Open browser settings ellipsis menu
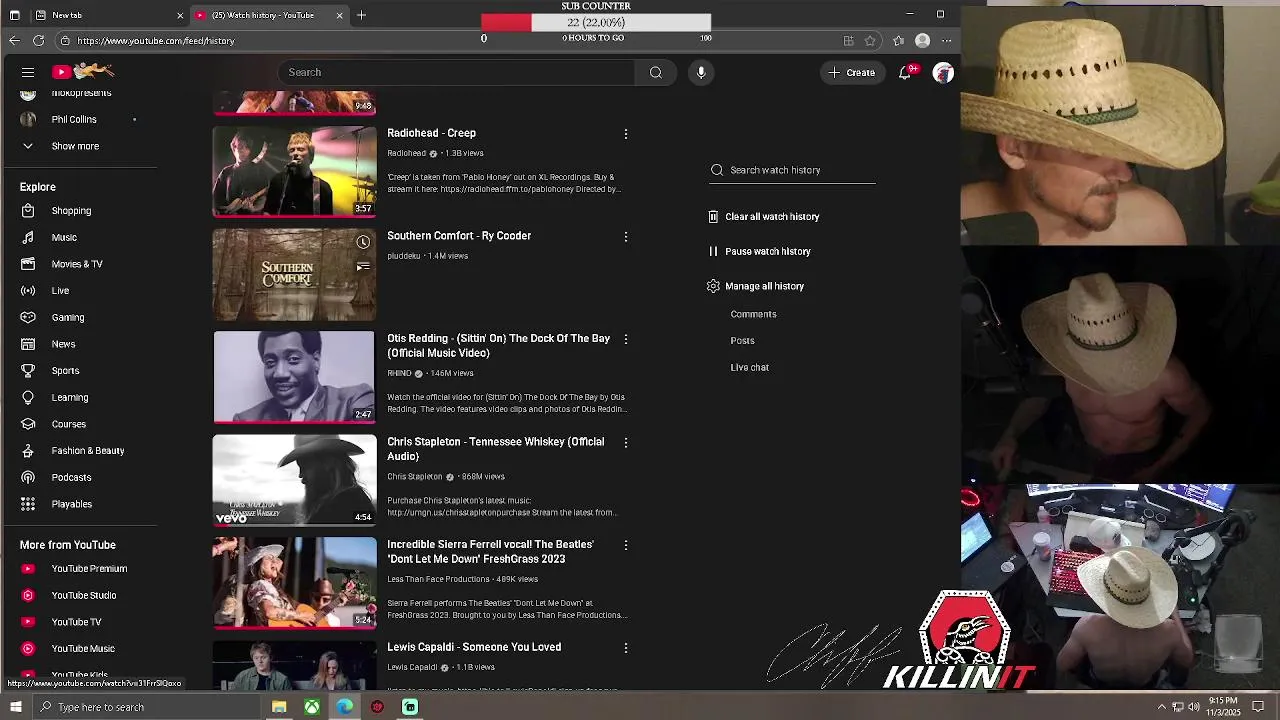1280x720 pixels. pos(946,41)
